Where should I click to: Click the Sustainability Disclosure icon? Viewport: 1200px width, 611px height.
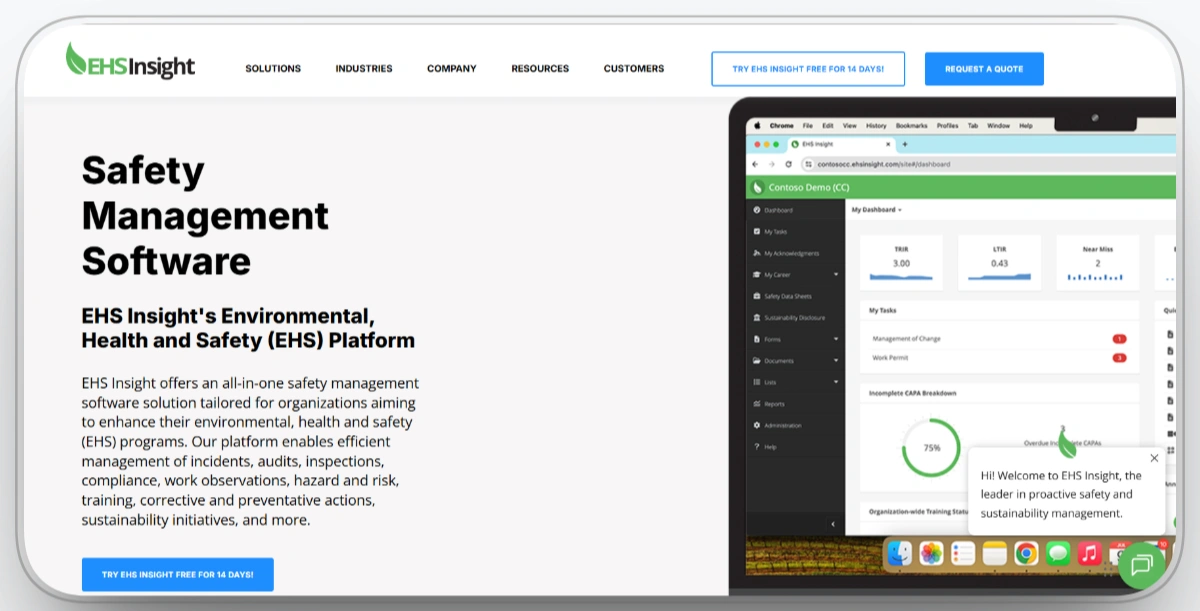(x=756, y=317)
